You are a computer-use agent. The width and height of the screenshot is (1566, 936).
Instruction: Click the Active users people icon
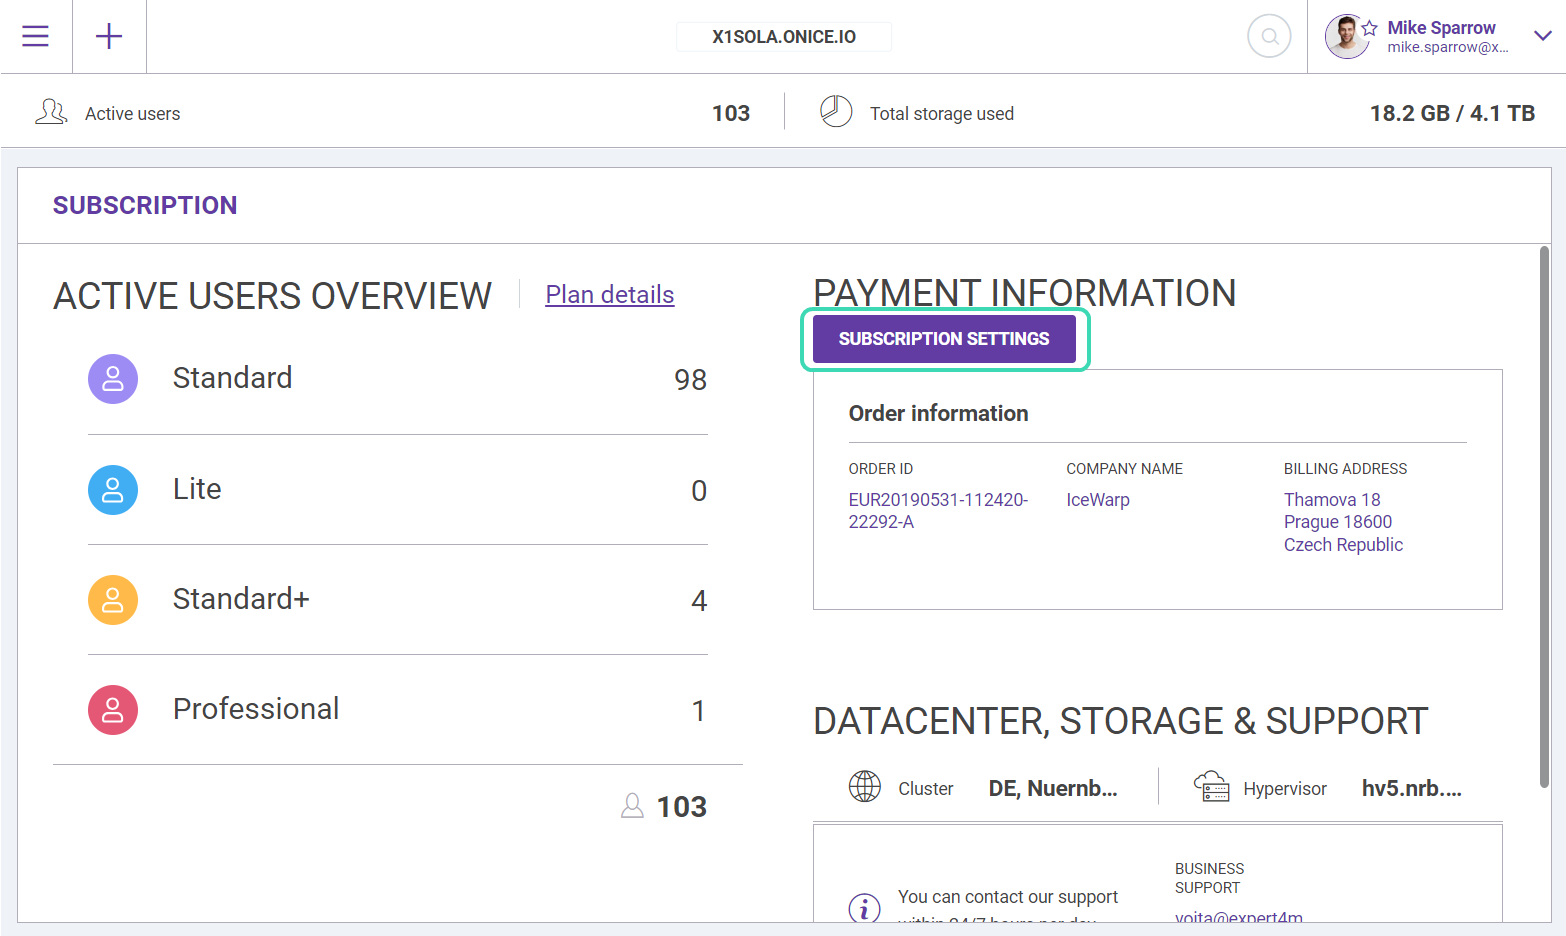[51, 112]
